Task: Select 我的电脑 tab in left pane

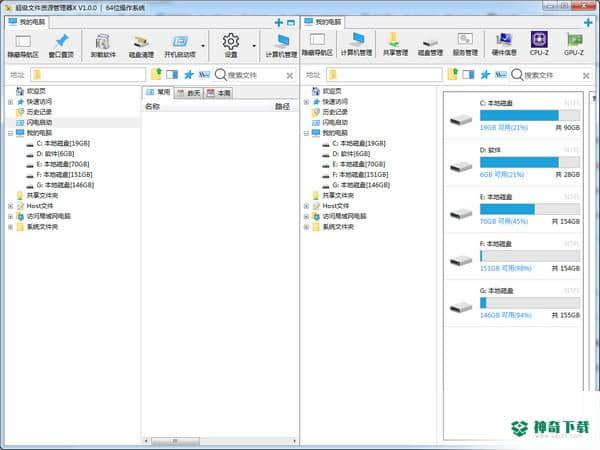Action: coord(27,22)
